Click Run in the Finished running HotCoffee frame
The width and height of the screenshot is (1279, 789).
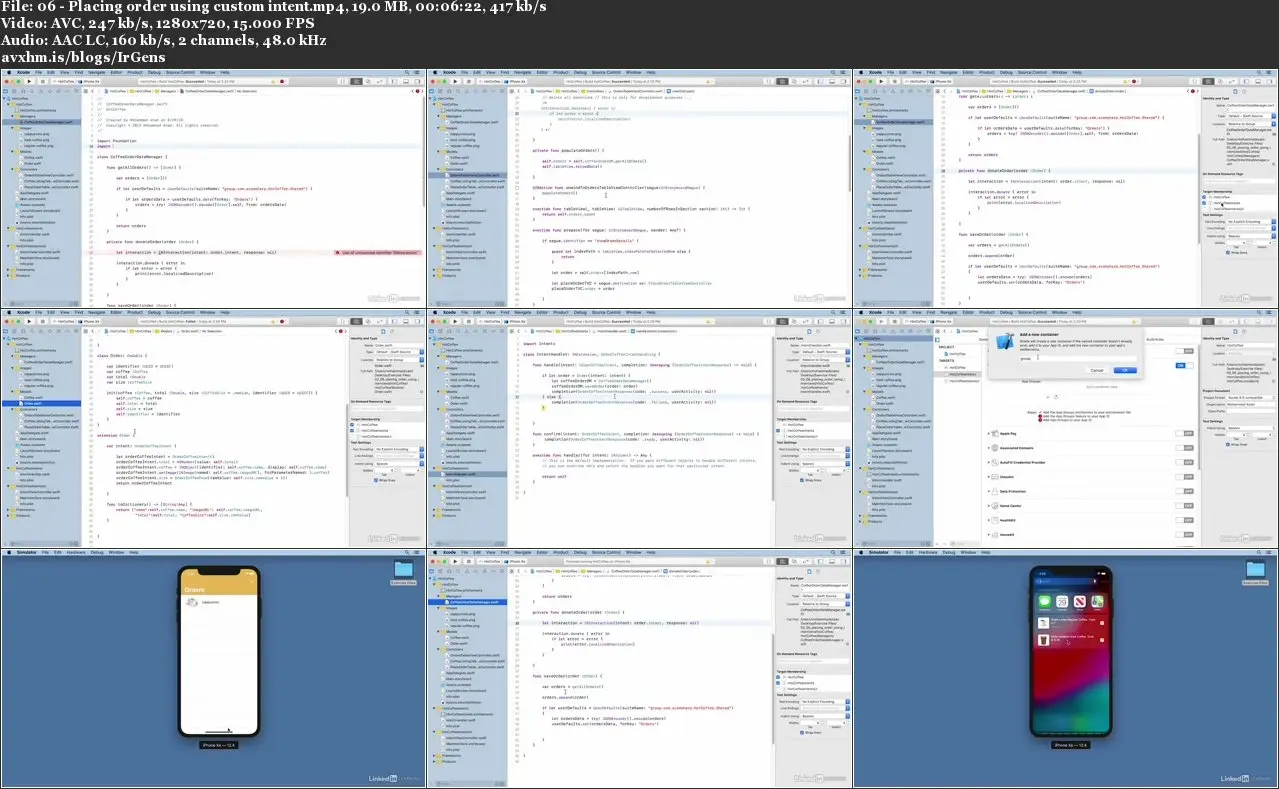click(455, 561)
